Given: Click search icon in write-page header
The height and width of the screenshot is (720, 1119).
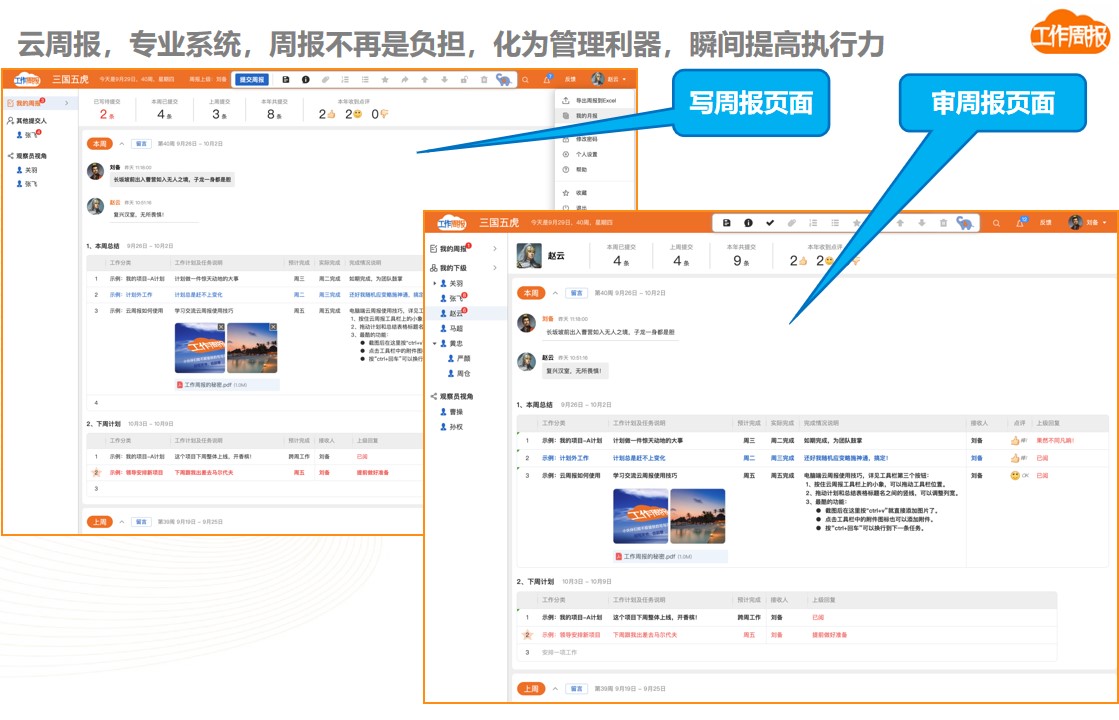Looking at the screenshot, I should click(525, 79).
